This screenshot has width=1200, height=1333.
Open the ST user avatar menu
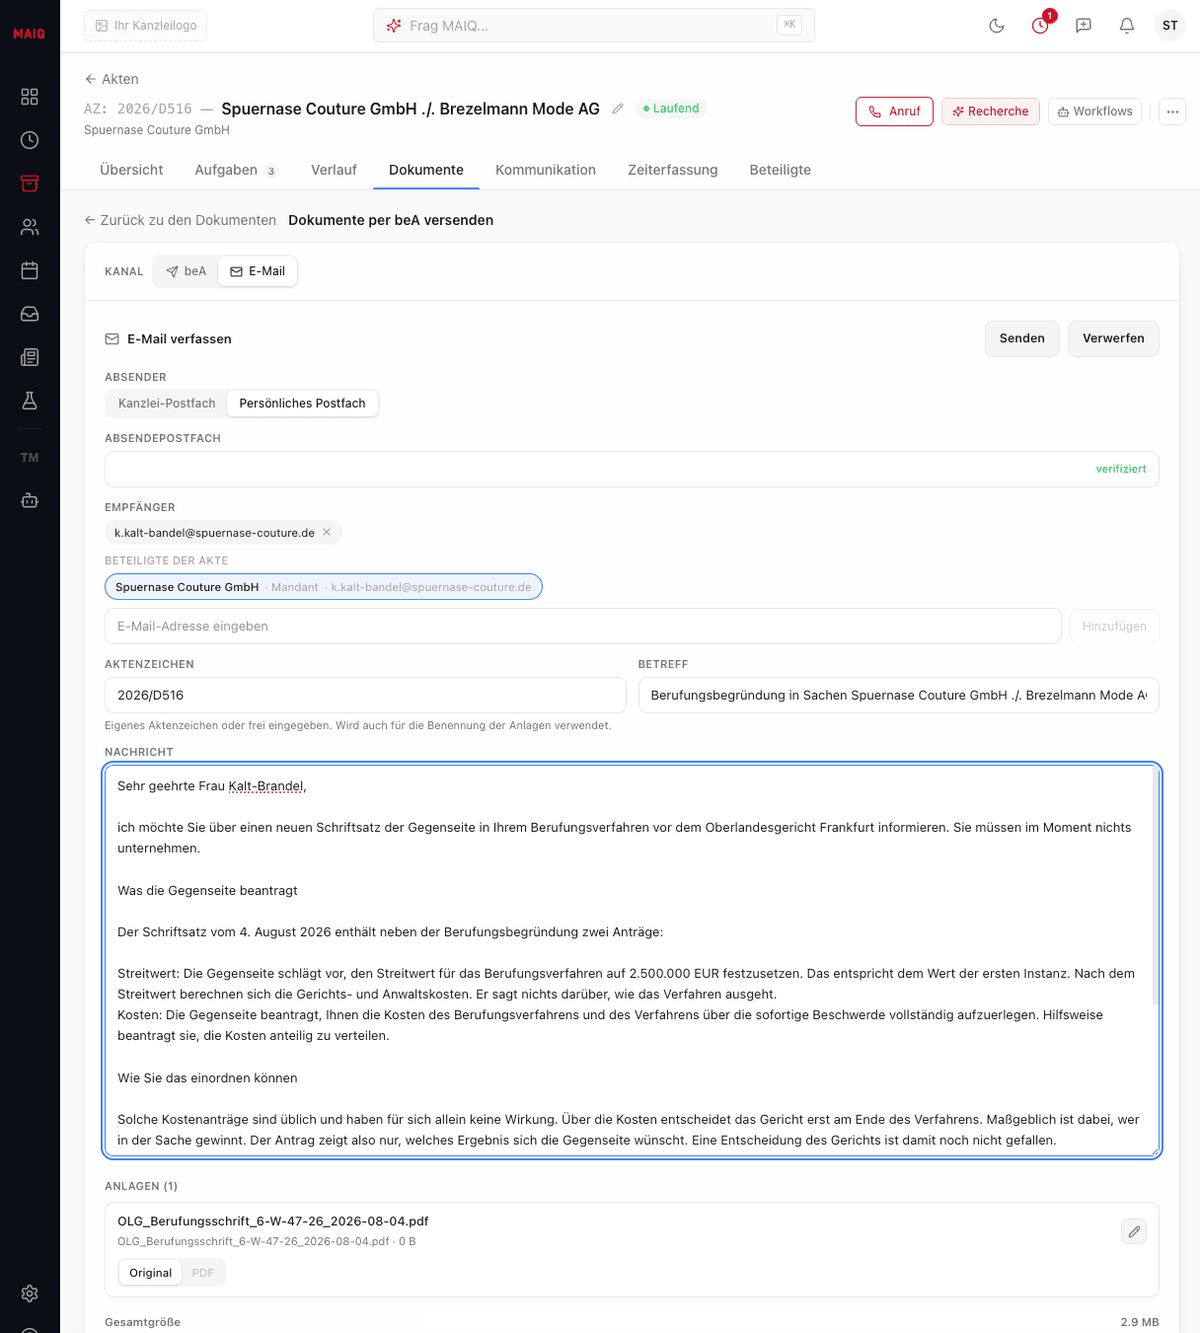pos(1170,26)
